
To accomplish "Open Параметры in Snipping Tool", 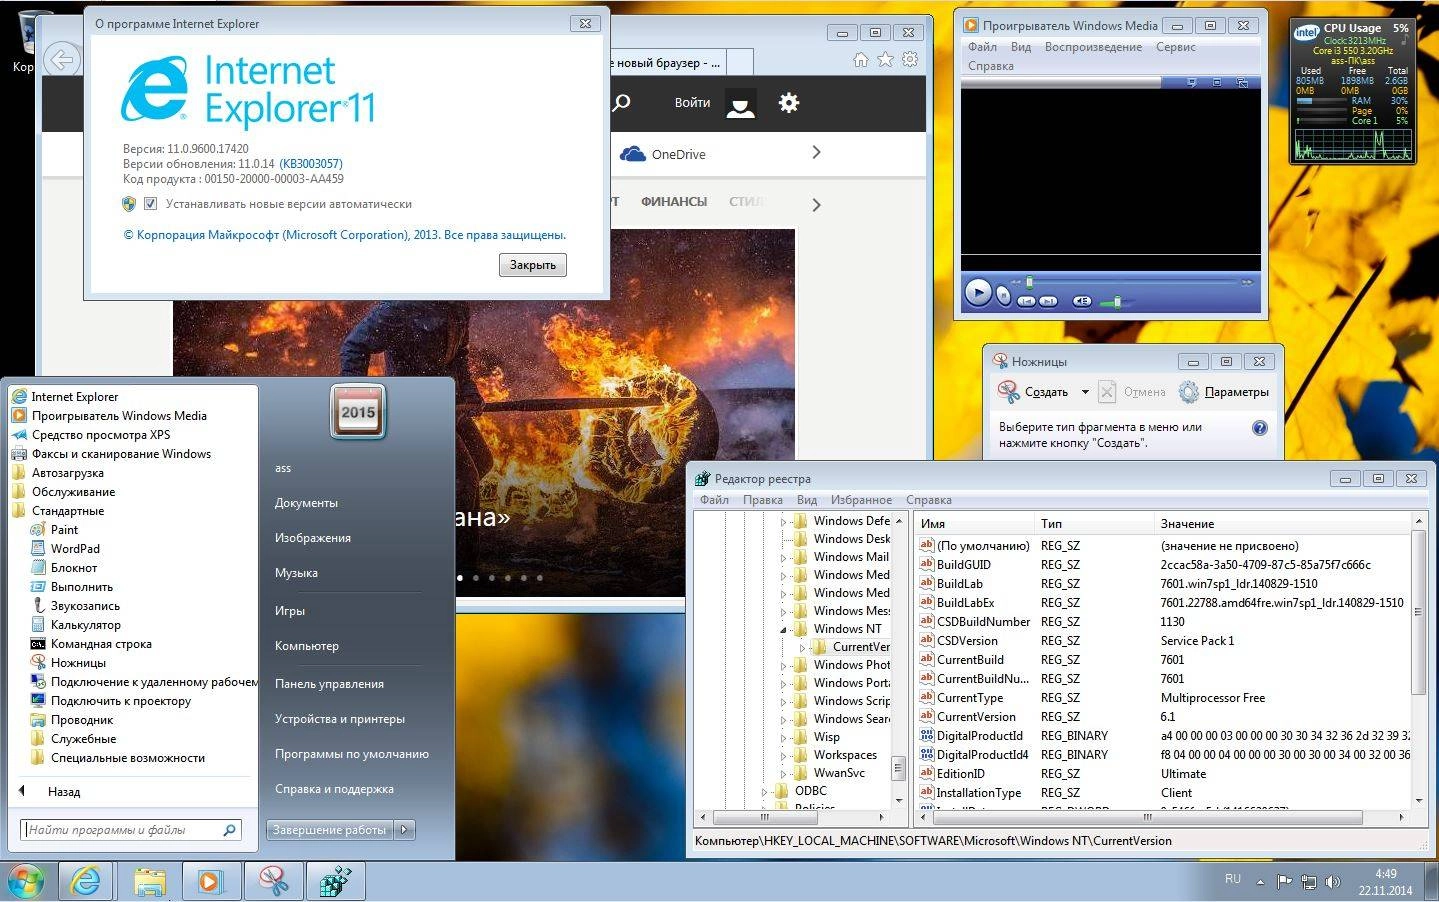I will coord(1224,392).
